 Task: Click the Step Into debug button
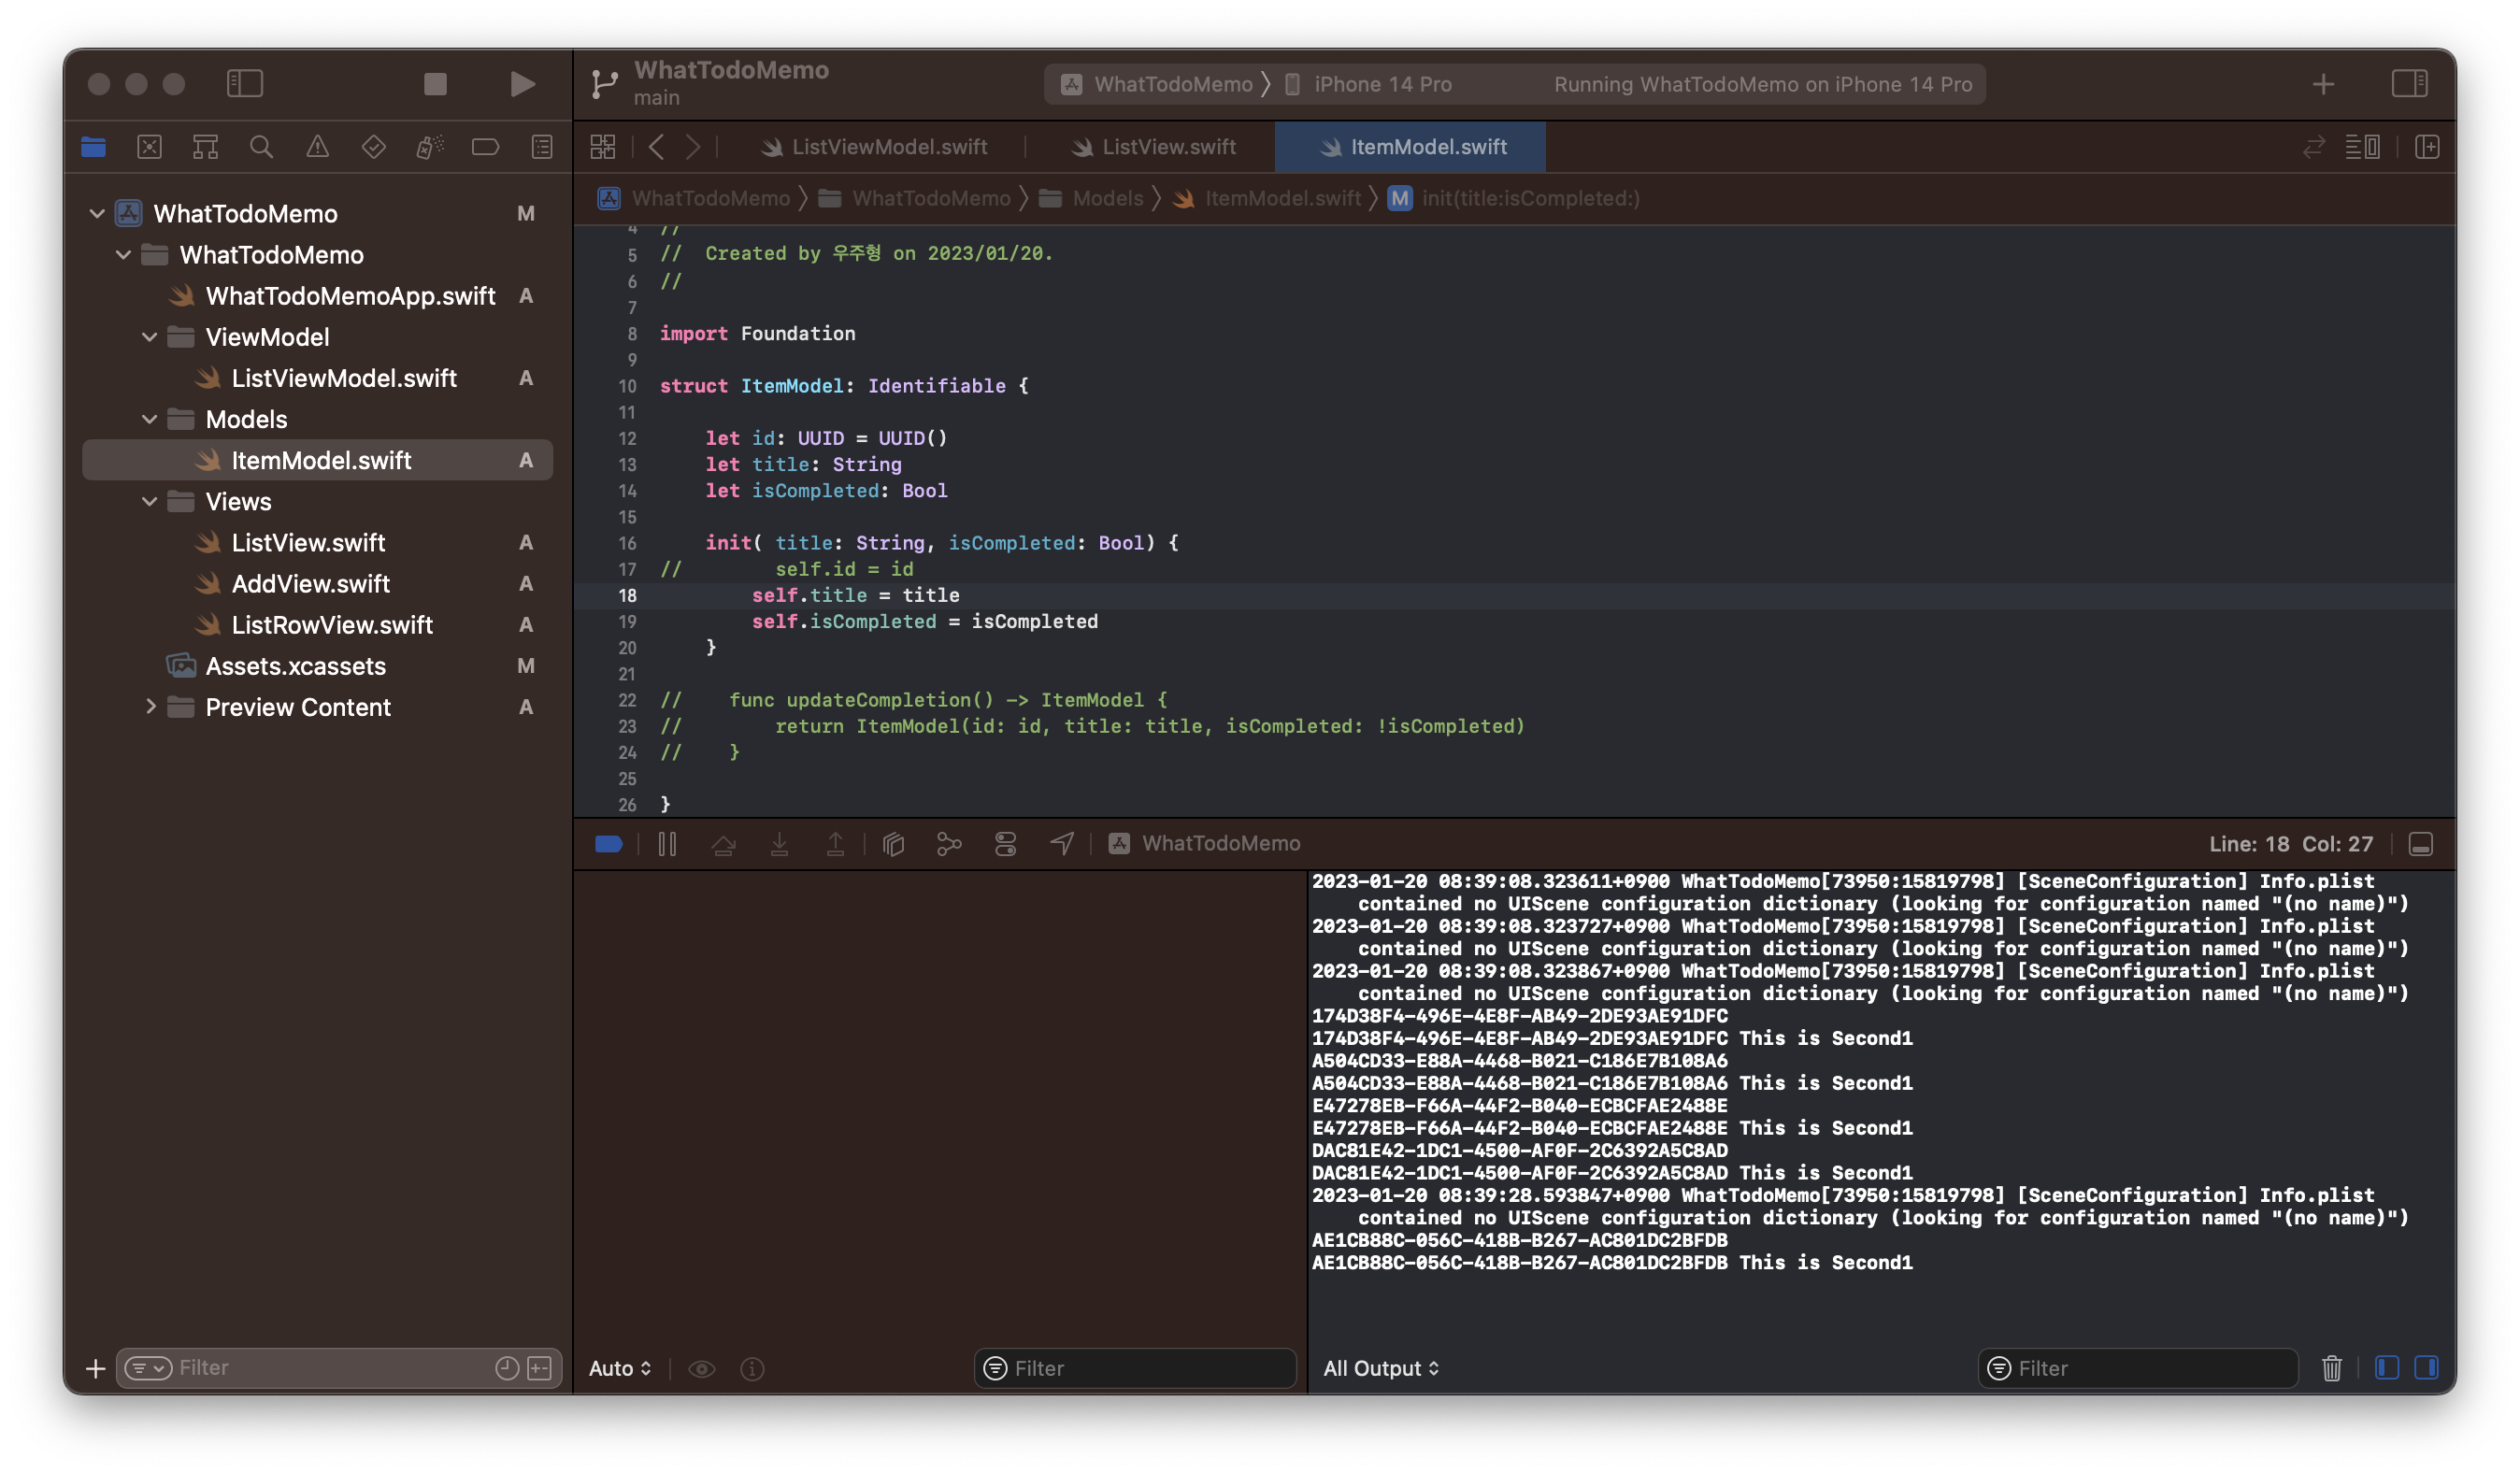[x=779, y=844]
